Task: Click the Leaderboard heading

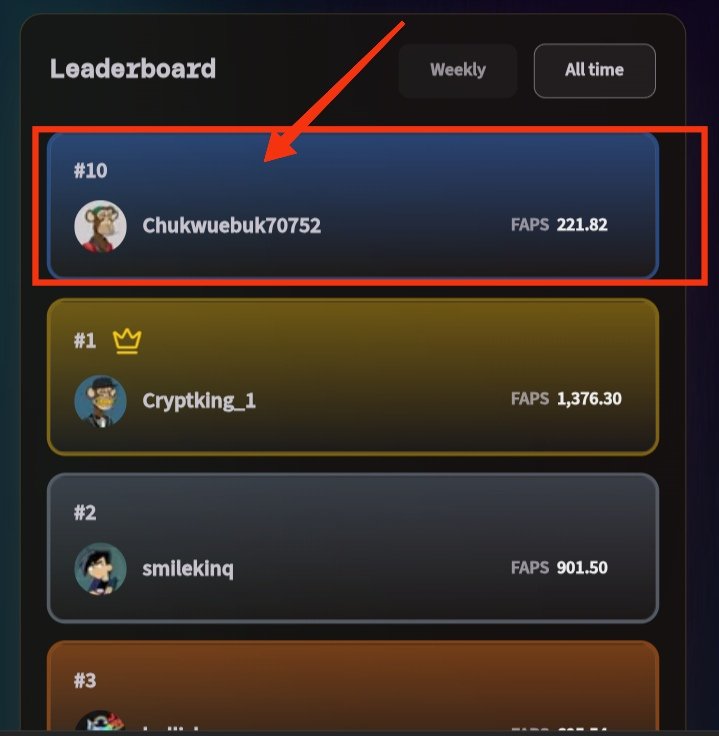Action: (x=133, y=69)
